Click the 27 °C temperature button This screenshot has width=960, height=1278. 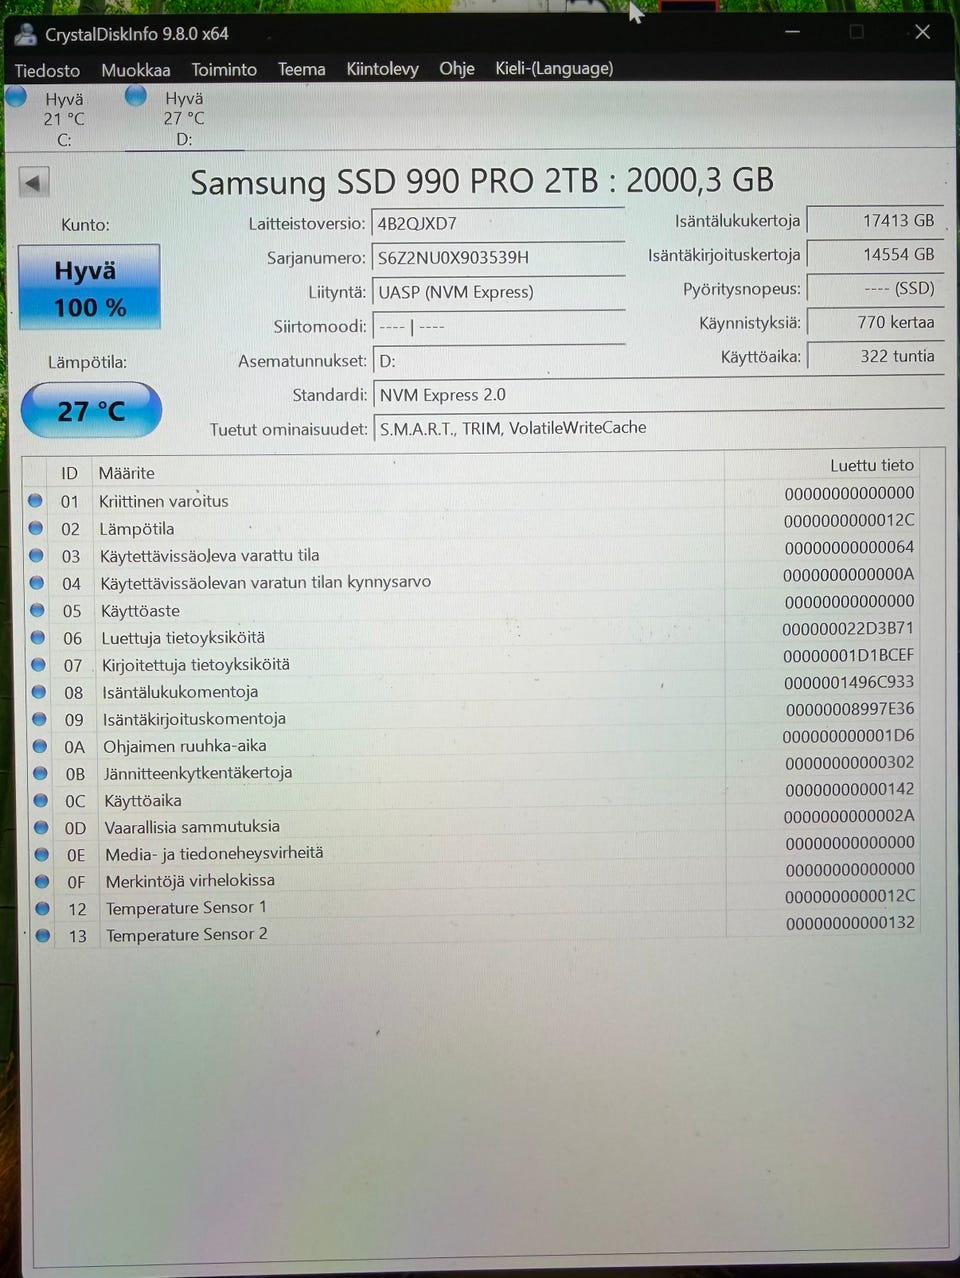pos(90,410)
